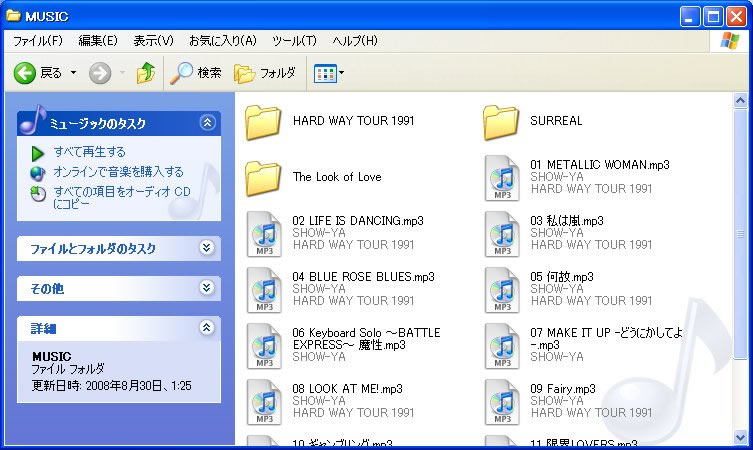
Task: Select the 08 LOOK AT ME! mp3 icon
Action: [264, 402]
